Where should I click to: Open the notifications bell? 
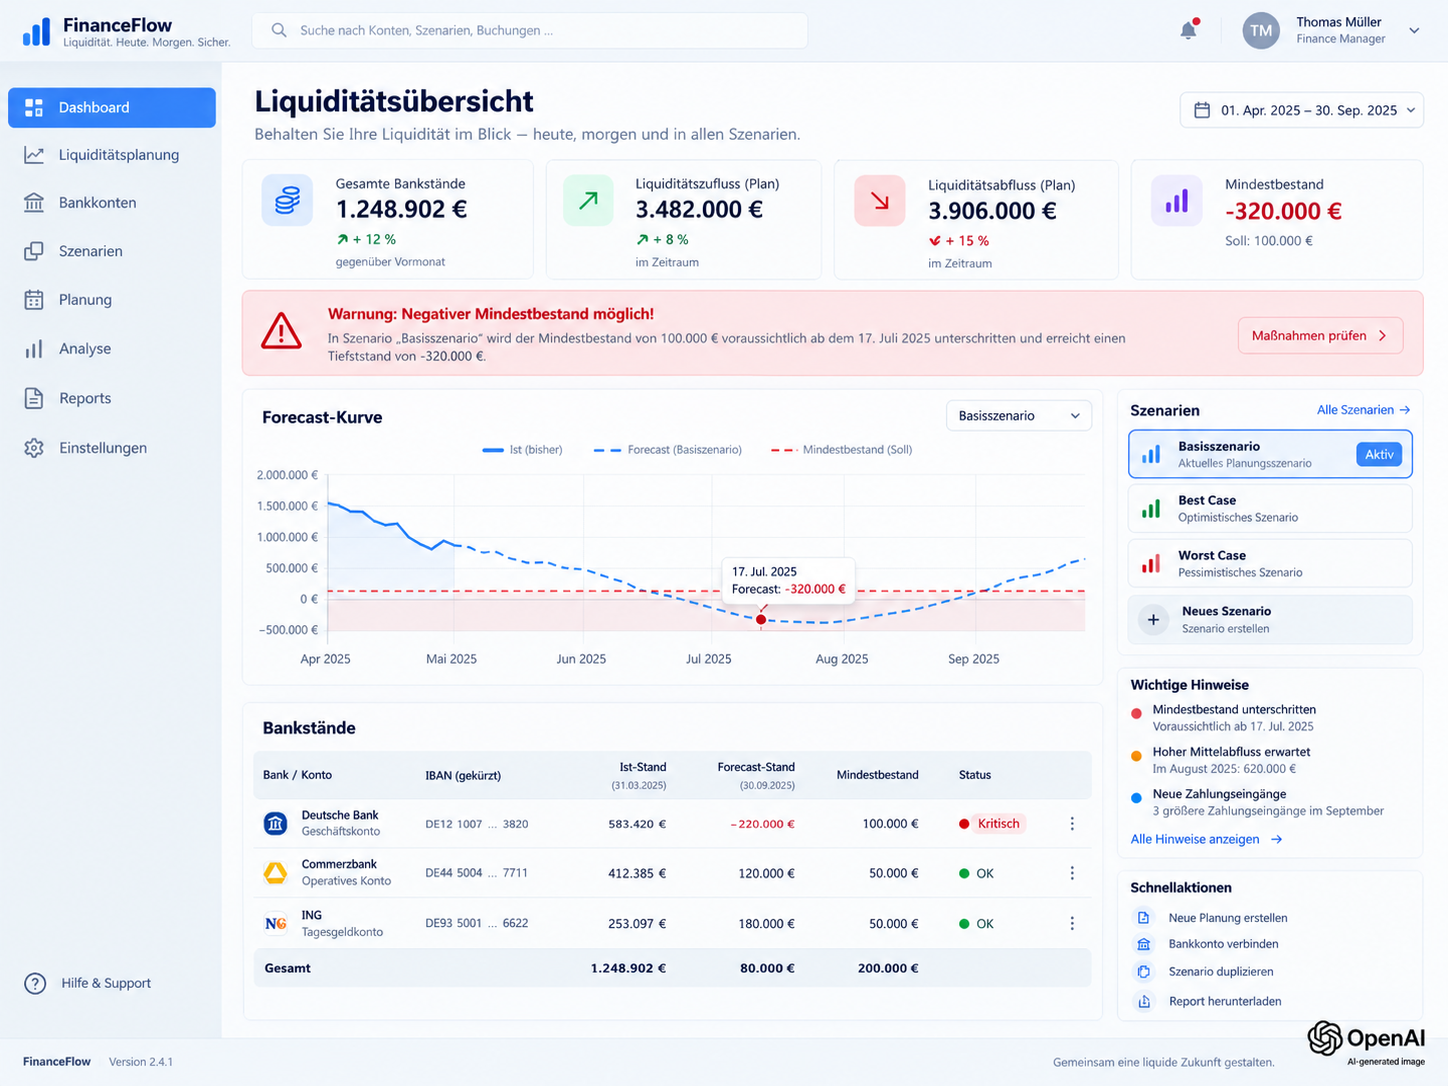click(1188, 30)
